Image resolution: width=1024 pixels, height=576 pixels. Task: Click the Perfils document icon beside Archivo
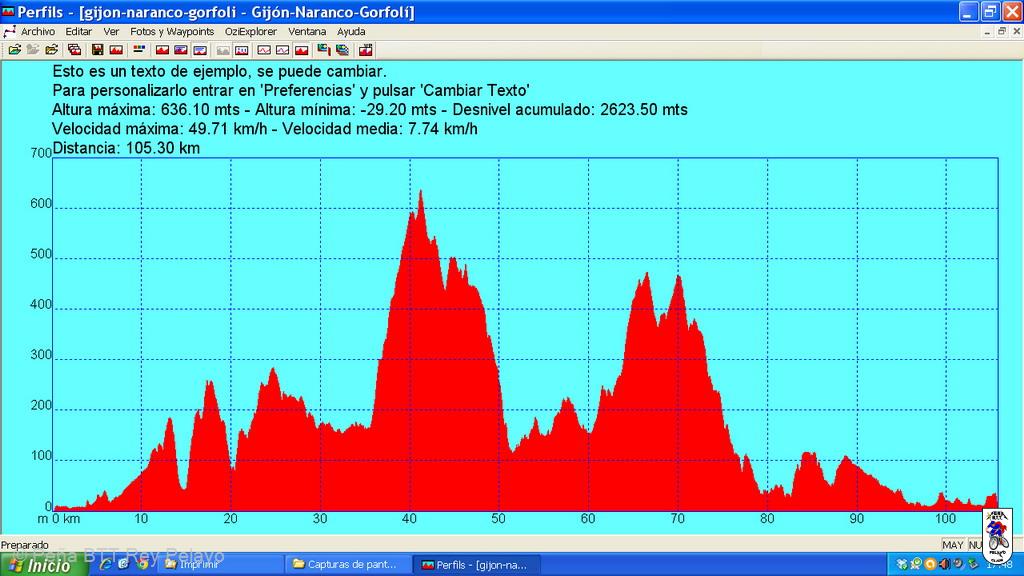click(10, 31)
